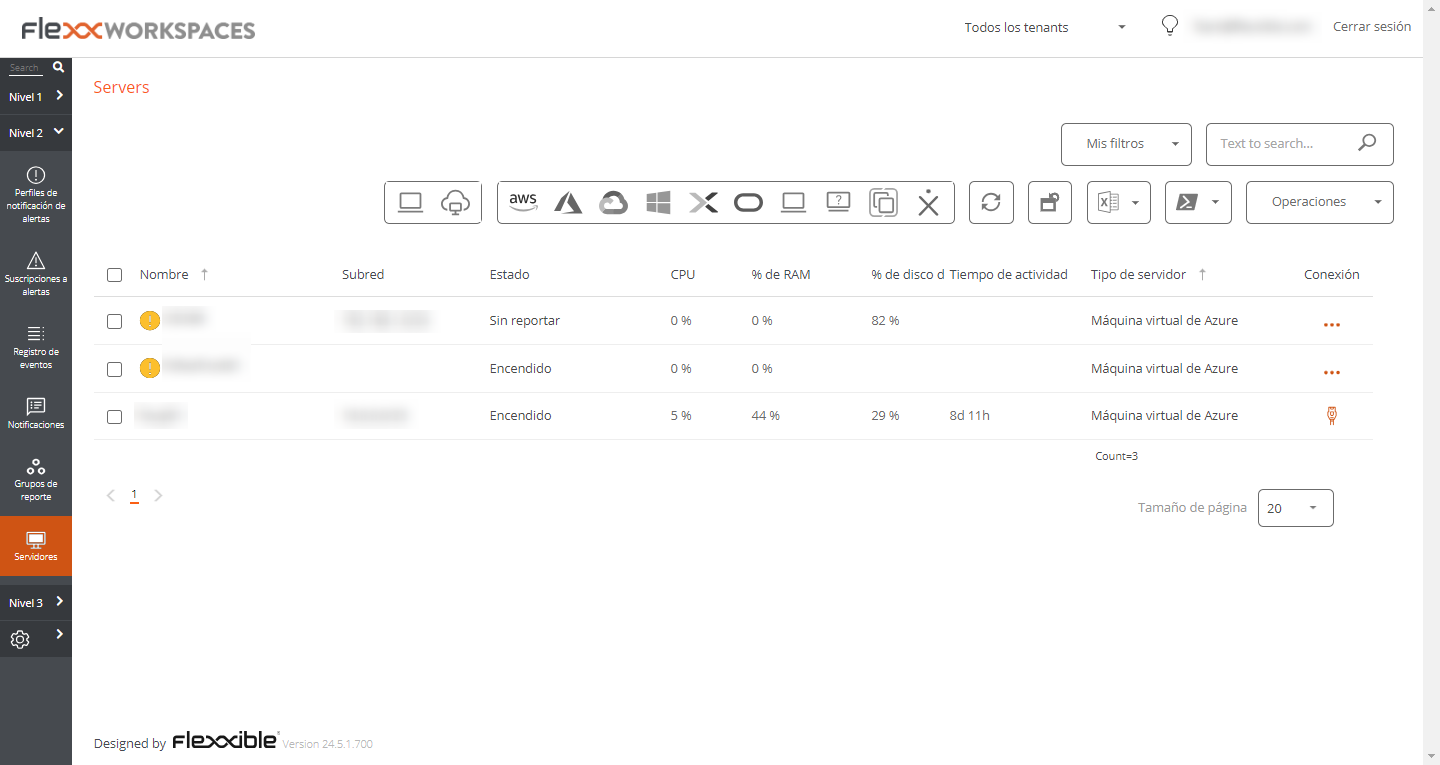
Task: Toggle the select-all checkbox in table header
Action: [x=115, y=275]
